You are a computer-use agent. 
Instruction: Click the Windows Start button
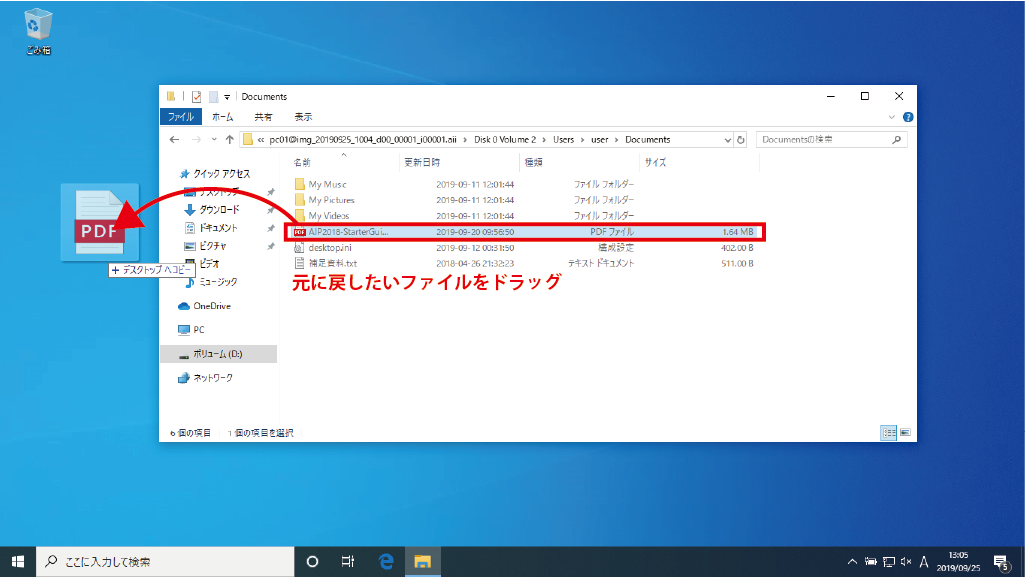point(18,561)
